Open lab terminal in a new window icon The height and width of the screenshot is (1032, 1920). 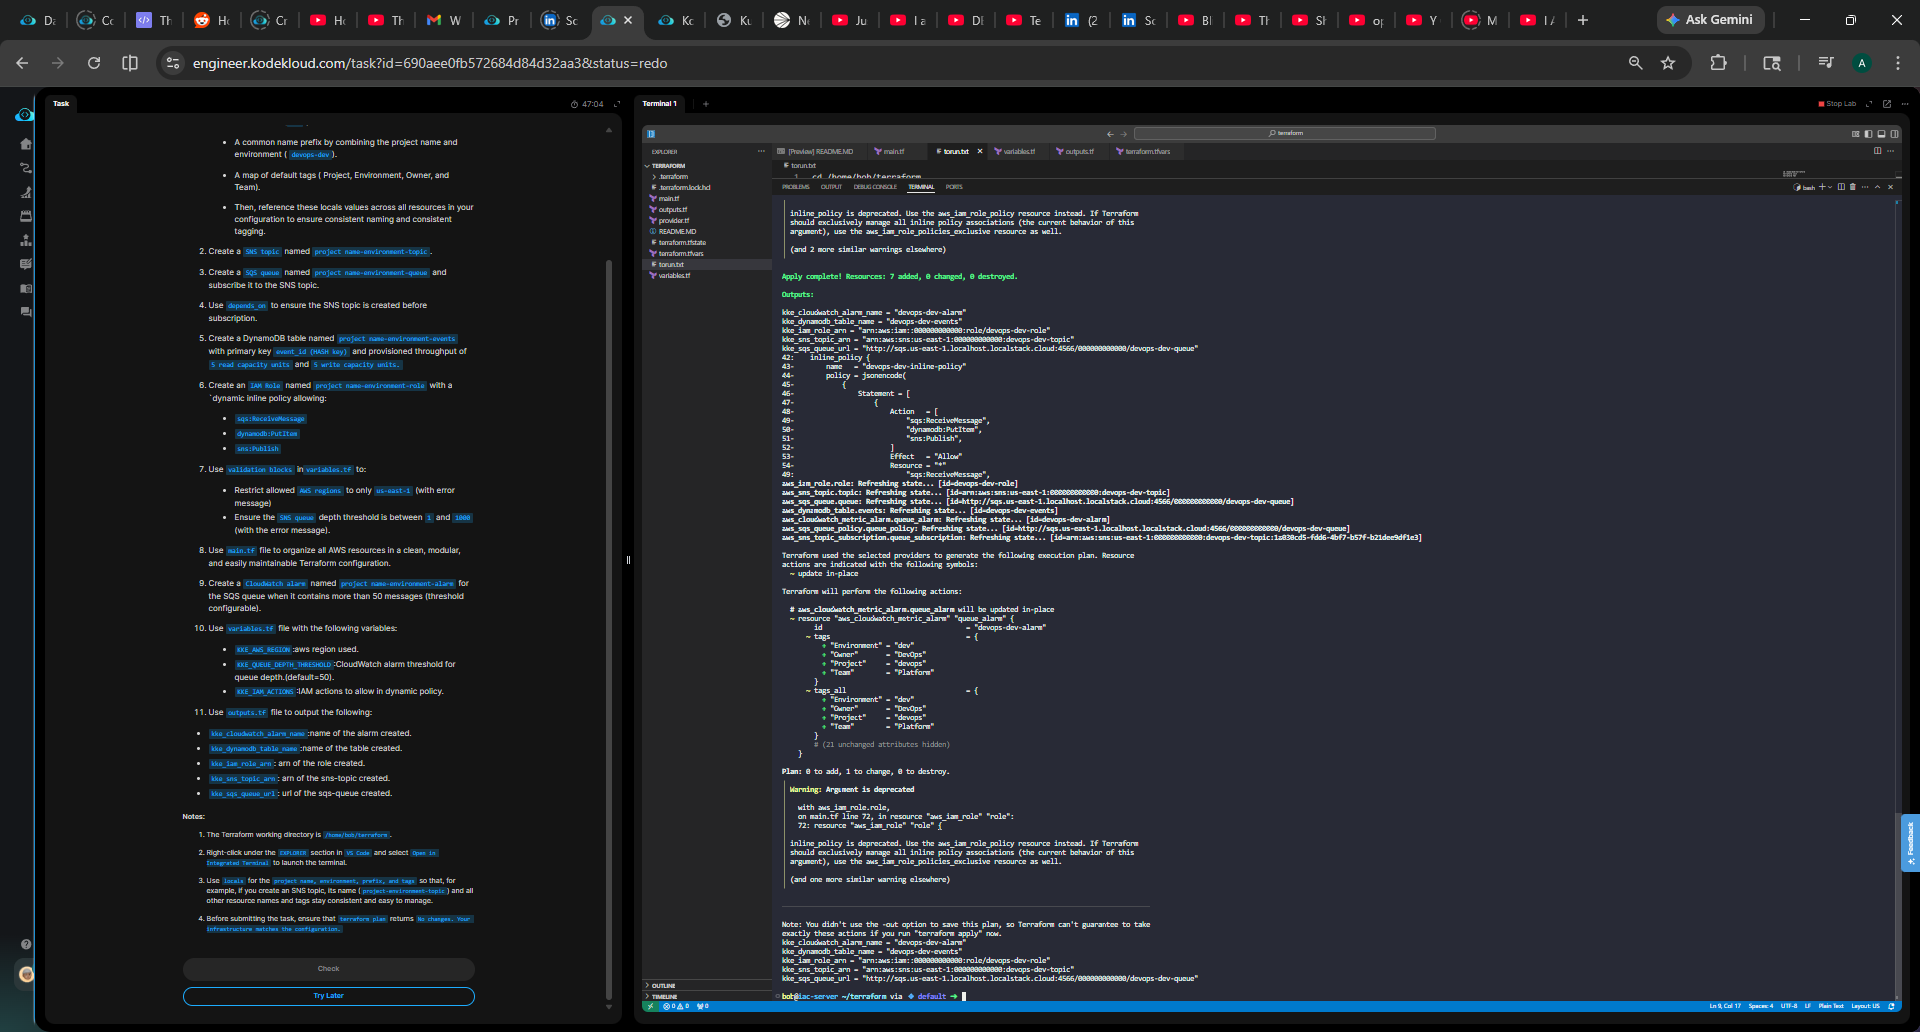pos(1887,104)
